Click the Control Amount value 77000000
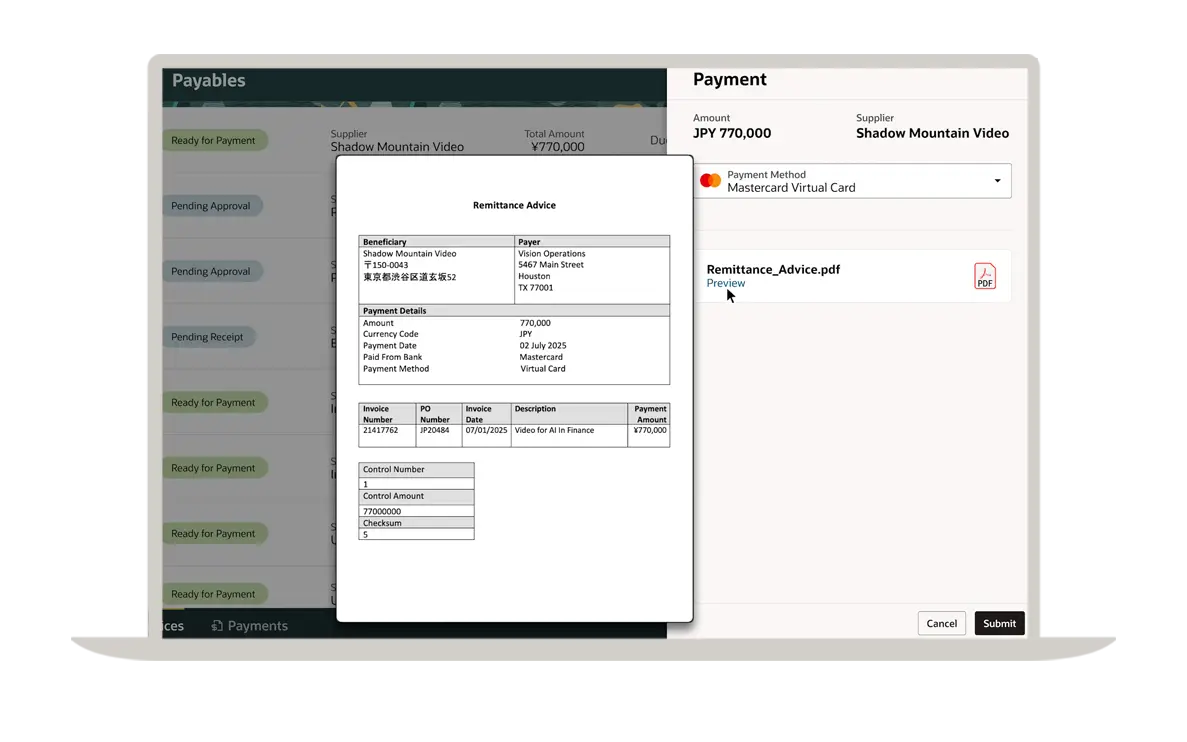 pyautogui.click(x=382, y=511)
